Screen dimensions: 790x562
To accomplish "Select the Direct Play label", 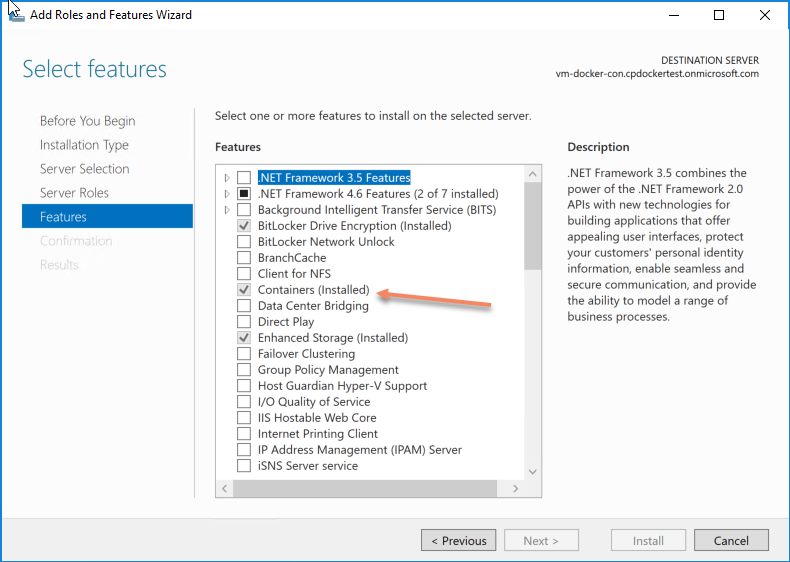I will pyautogui.click(x=286, y=322).
